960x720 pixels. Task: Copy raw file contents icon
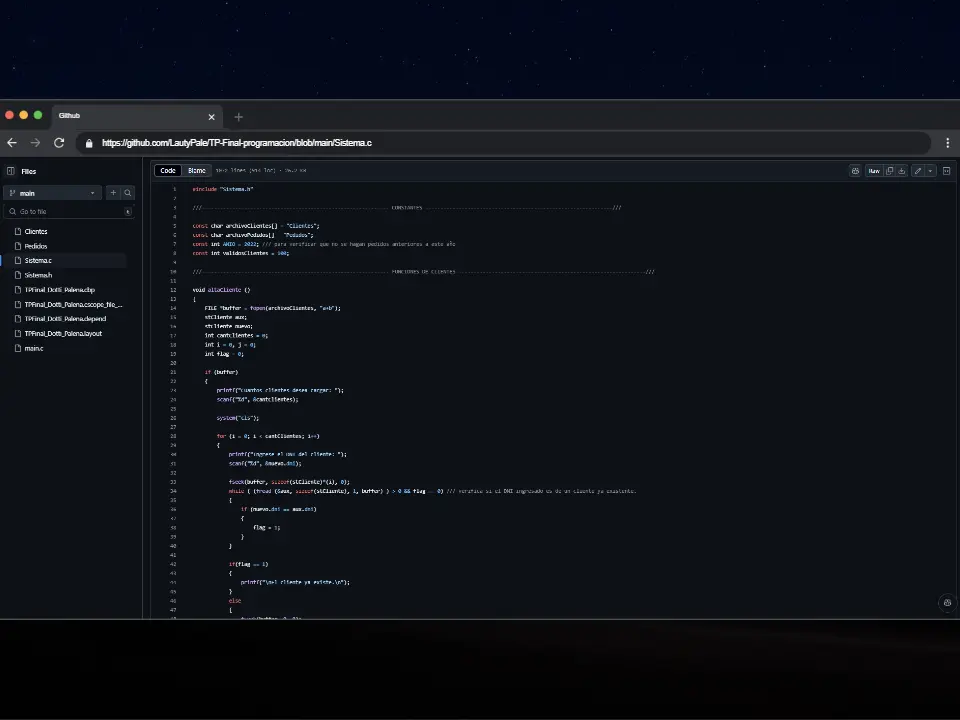point(890,171)
